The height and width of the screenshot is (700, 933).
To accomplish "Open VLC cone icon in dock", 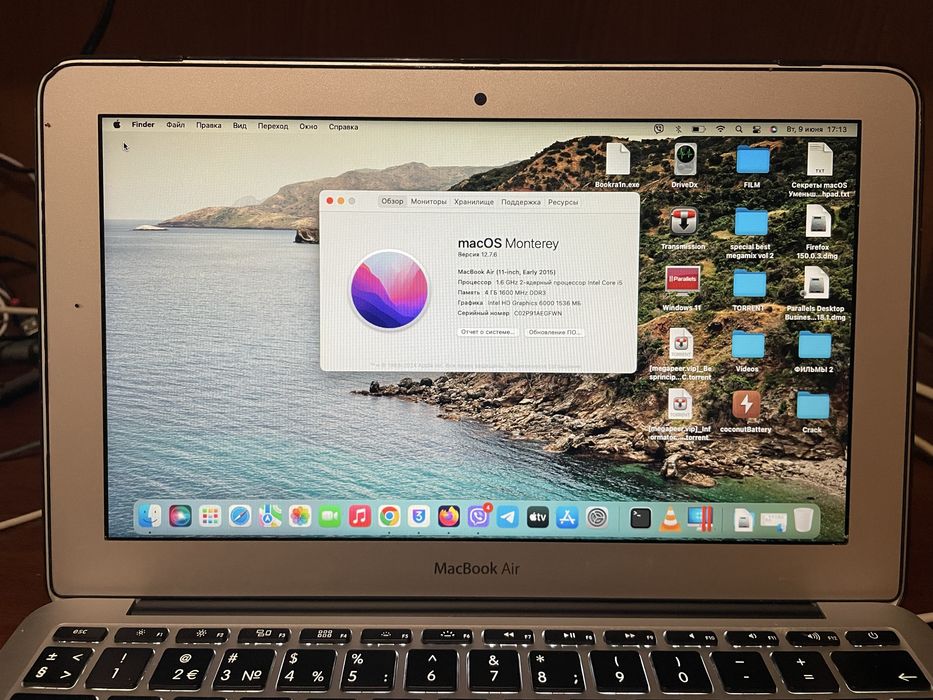I will tap(670, 519).
